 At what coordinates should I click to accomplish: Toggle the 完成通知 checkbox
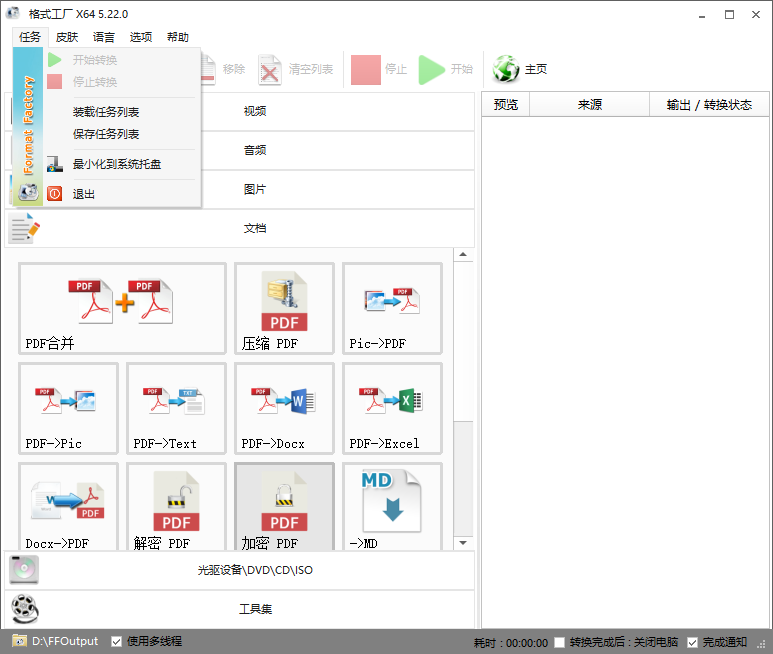click(x=692, y=642)
